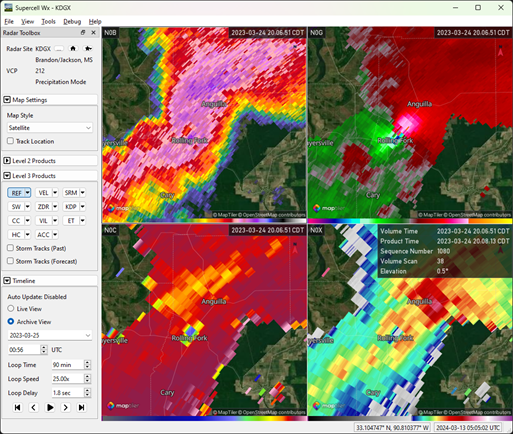Enable the Track Location checkbox

[x=10, y=141]
